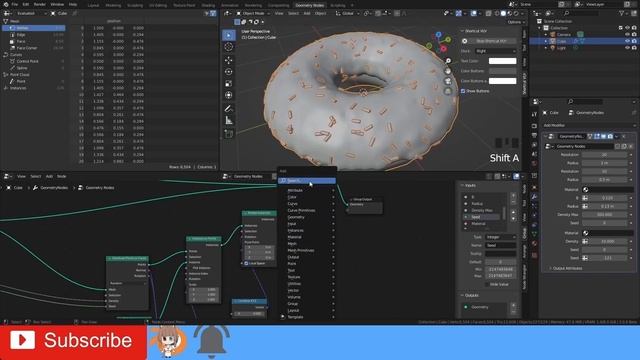Select the Annotate tool in the viewport toolbar
This screenshot has width=640, height=360.
pyautogui.click(x=229, y=109)
